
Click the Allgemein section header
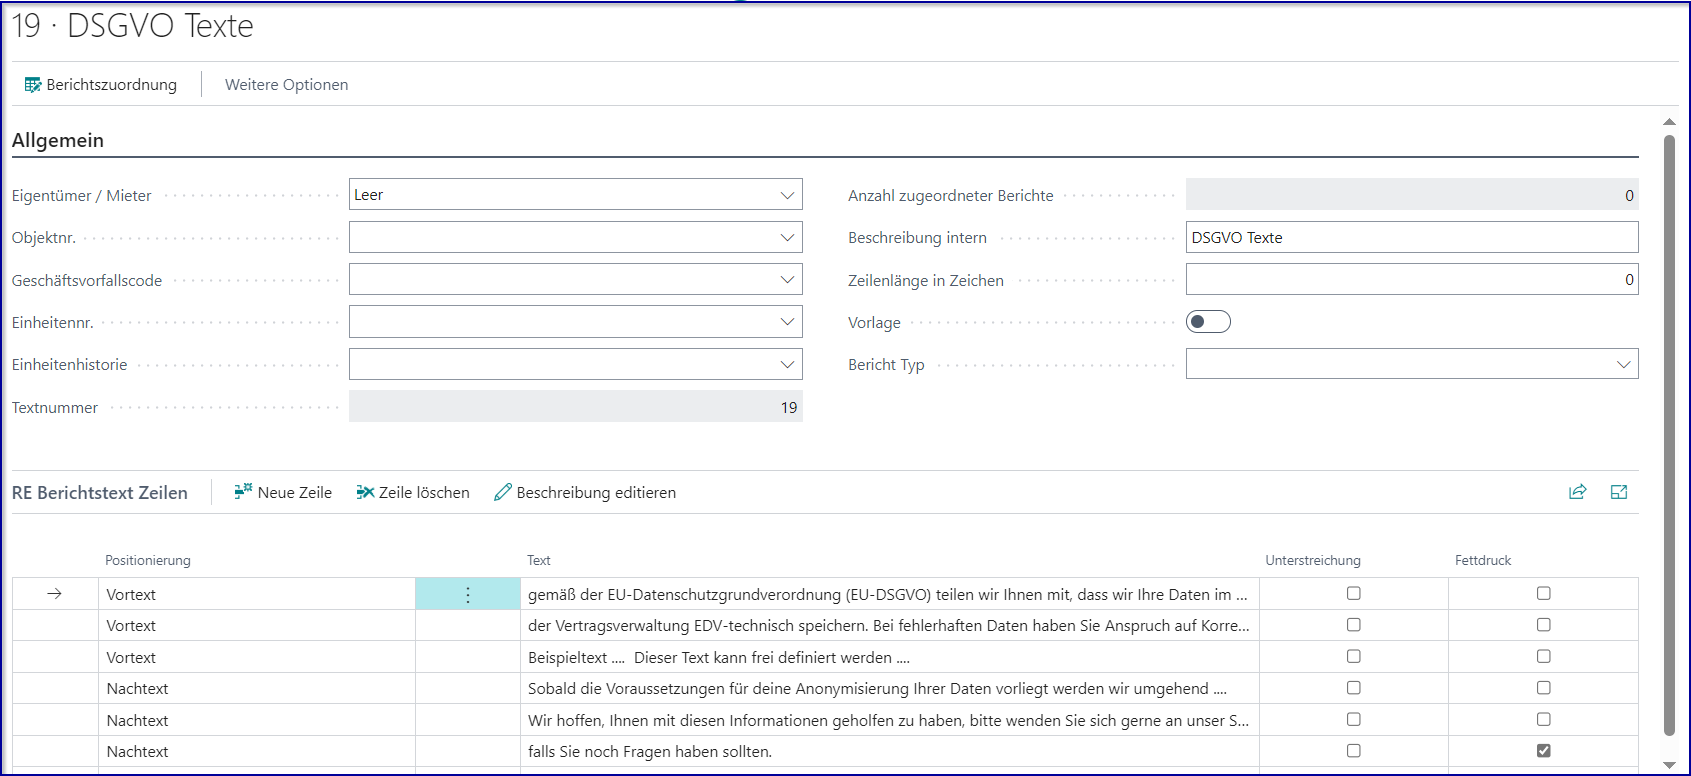[x=58, y=141]
